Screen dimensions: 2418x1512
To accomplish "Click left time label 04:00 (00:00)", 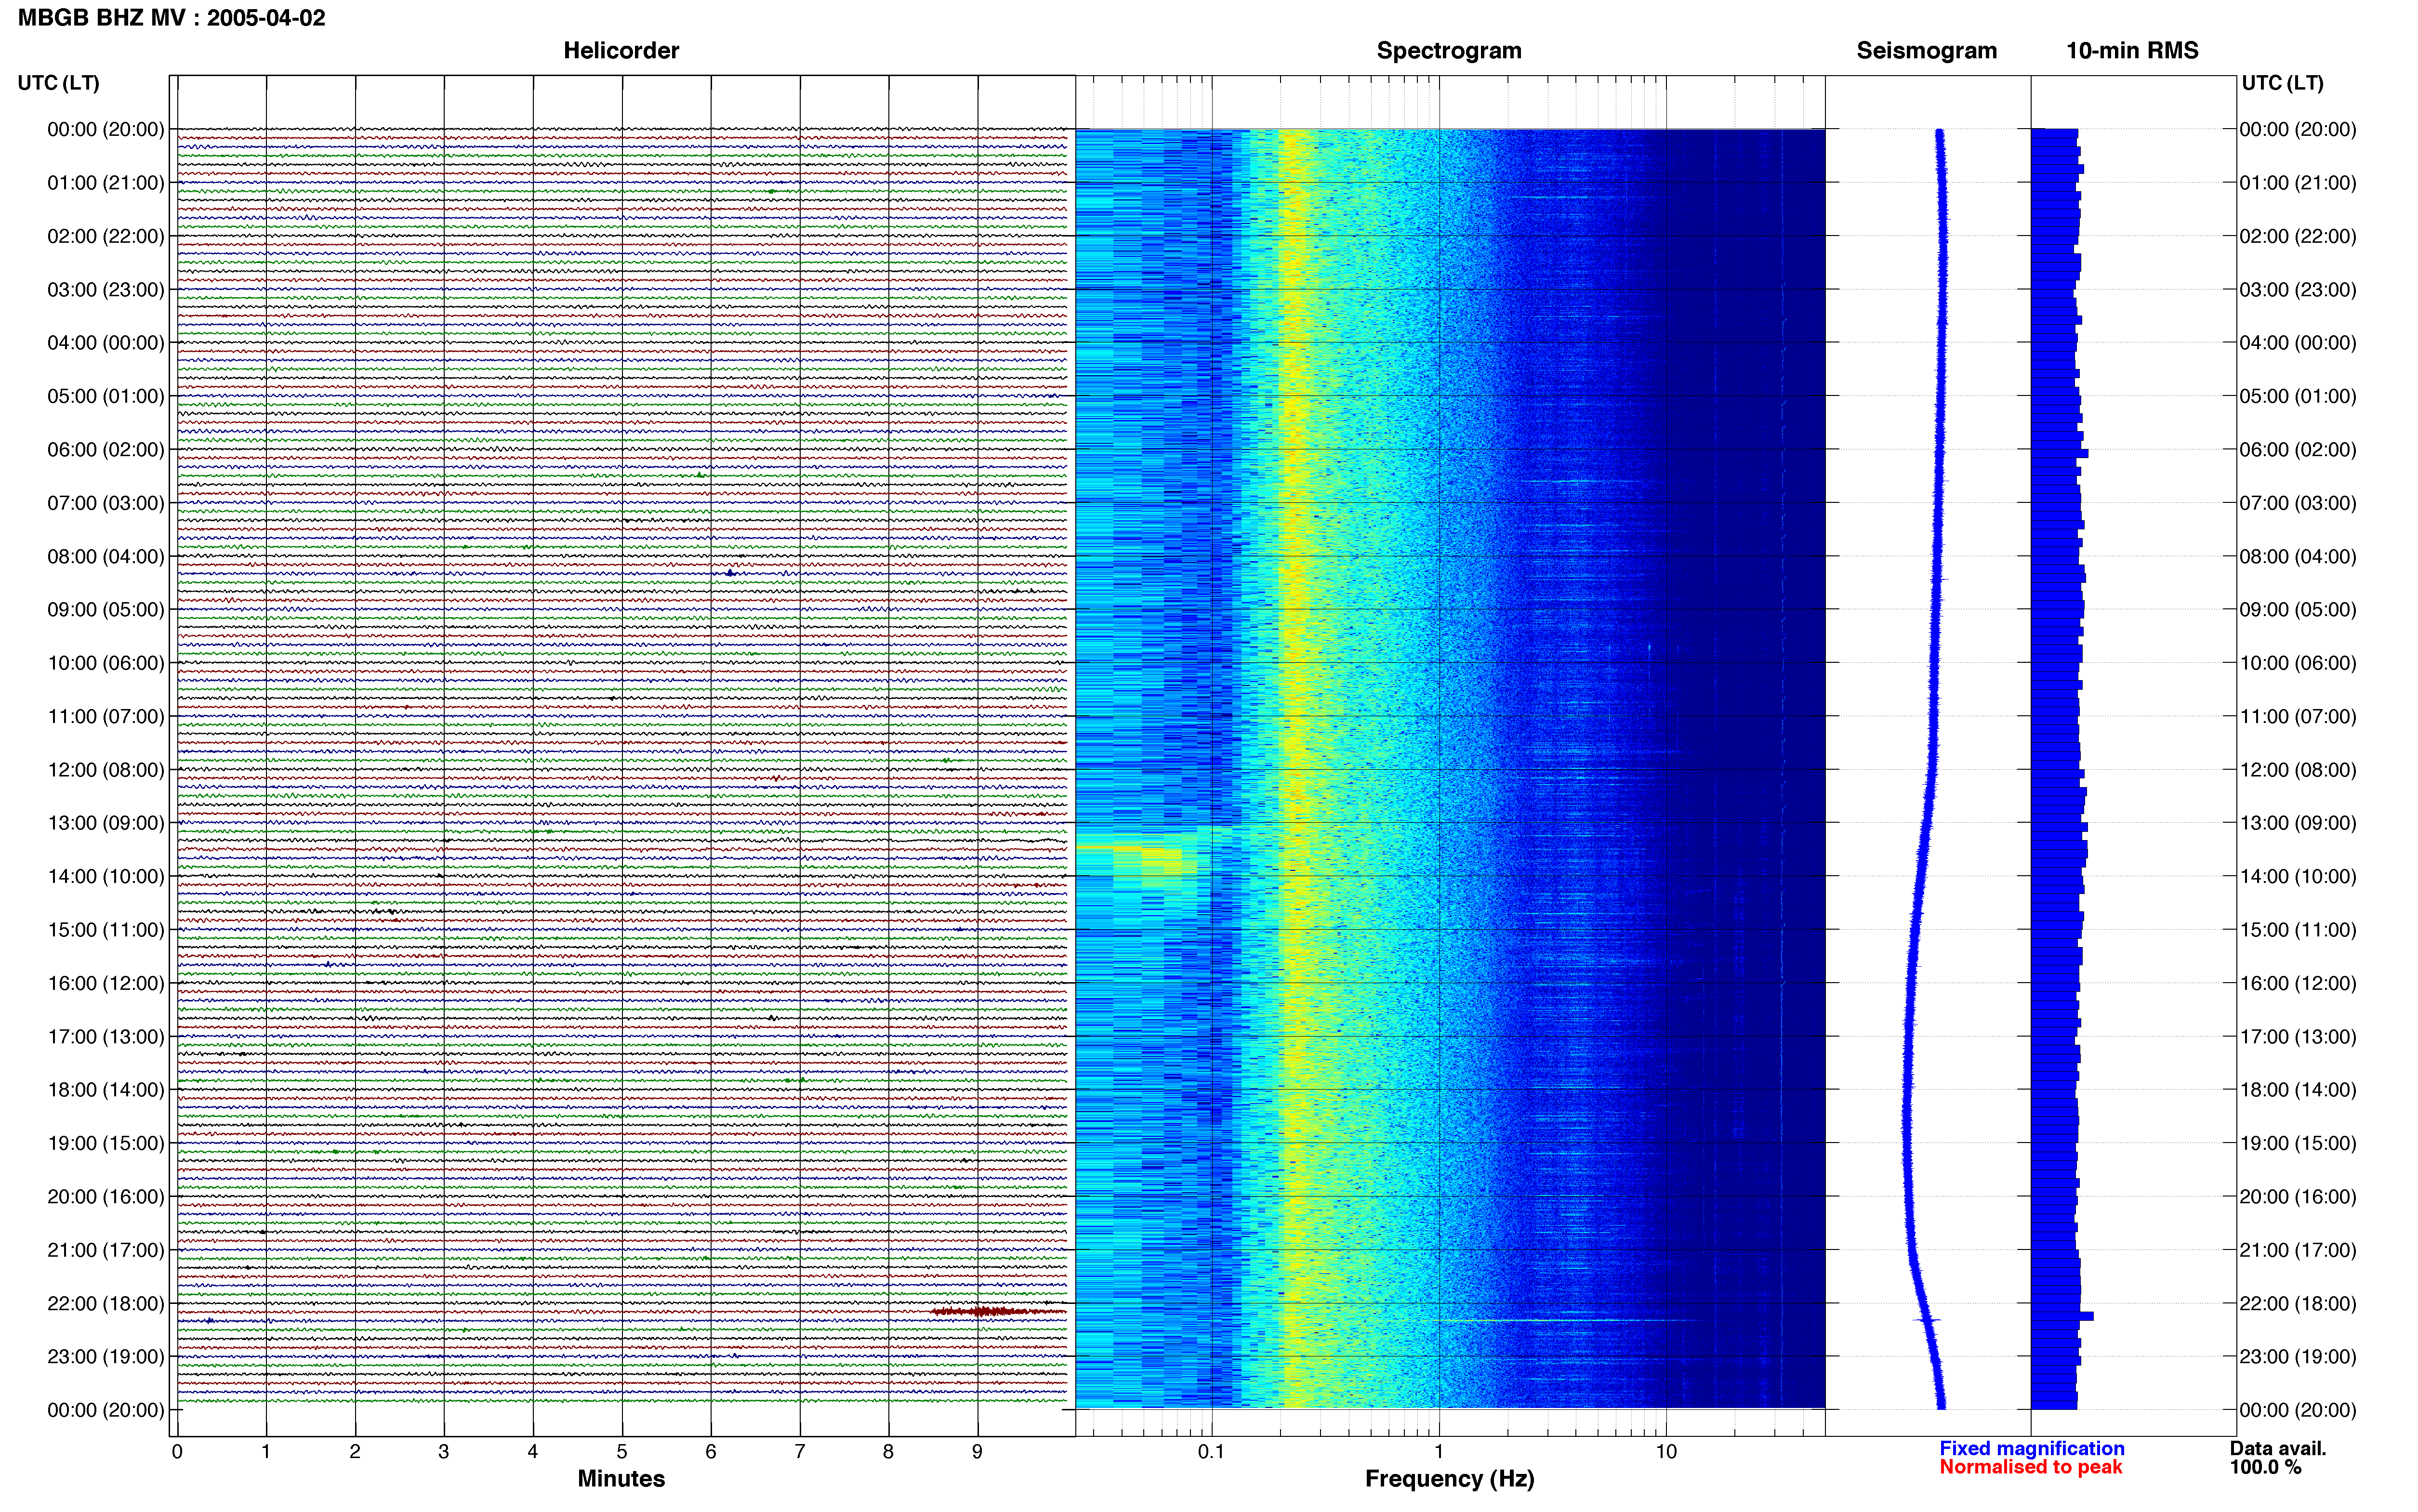I will coord(106,342).
